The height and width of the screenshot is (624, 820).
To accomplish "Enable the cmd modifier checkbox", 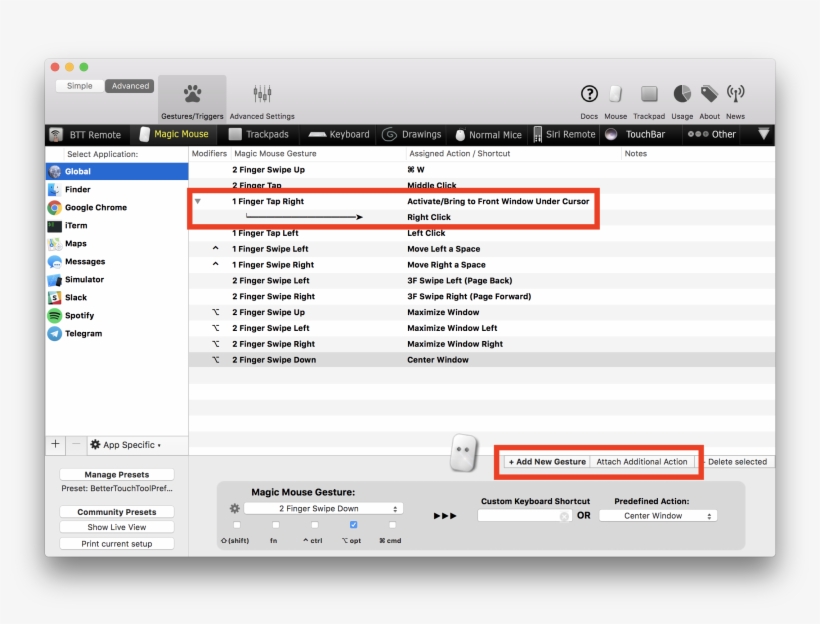I will coord(392,525).
